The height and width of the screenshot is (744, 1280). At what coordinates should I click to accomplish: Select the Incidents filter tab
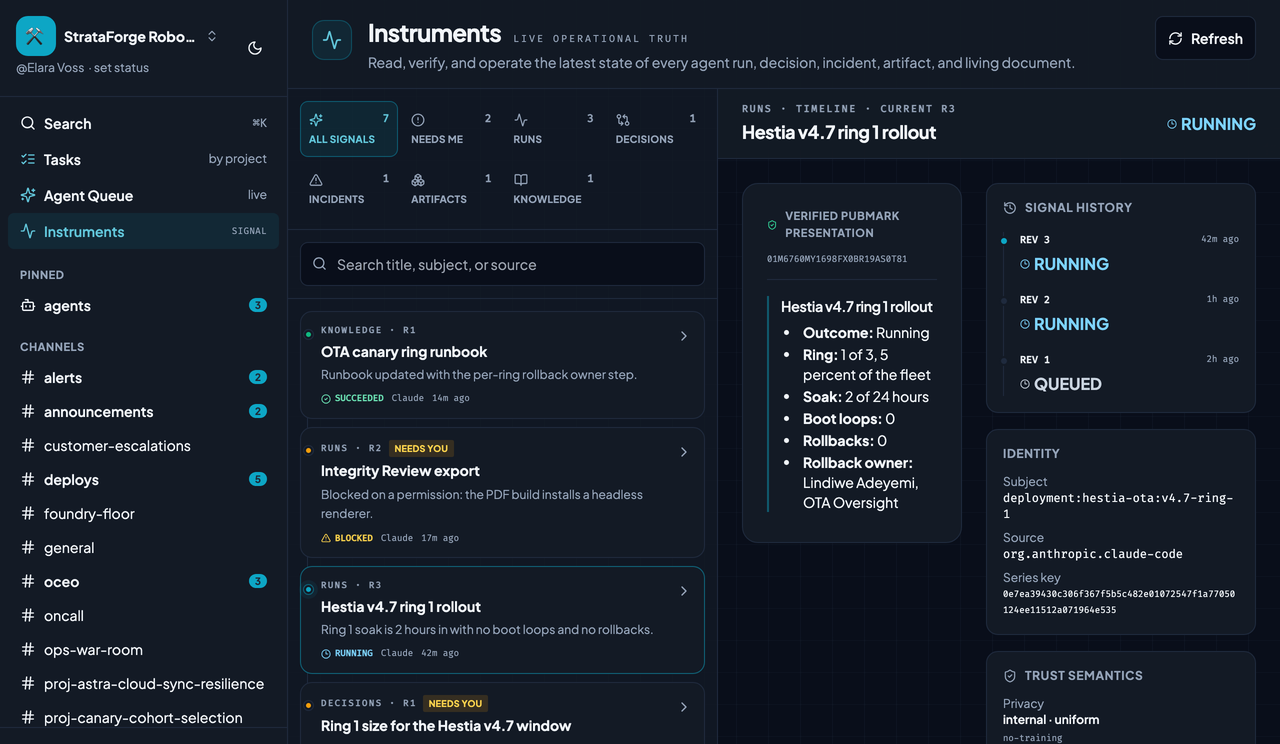point(349,189)
